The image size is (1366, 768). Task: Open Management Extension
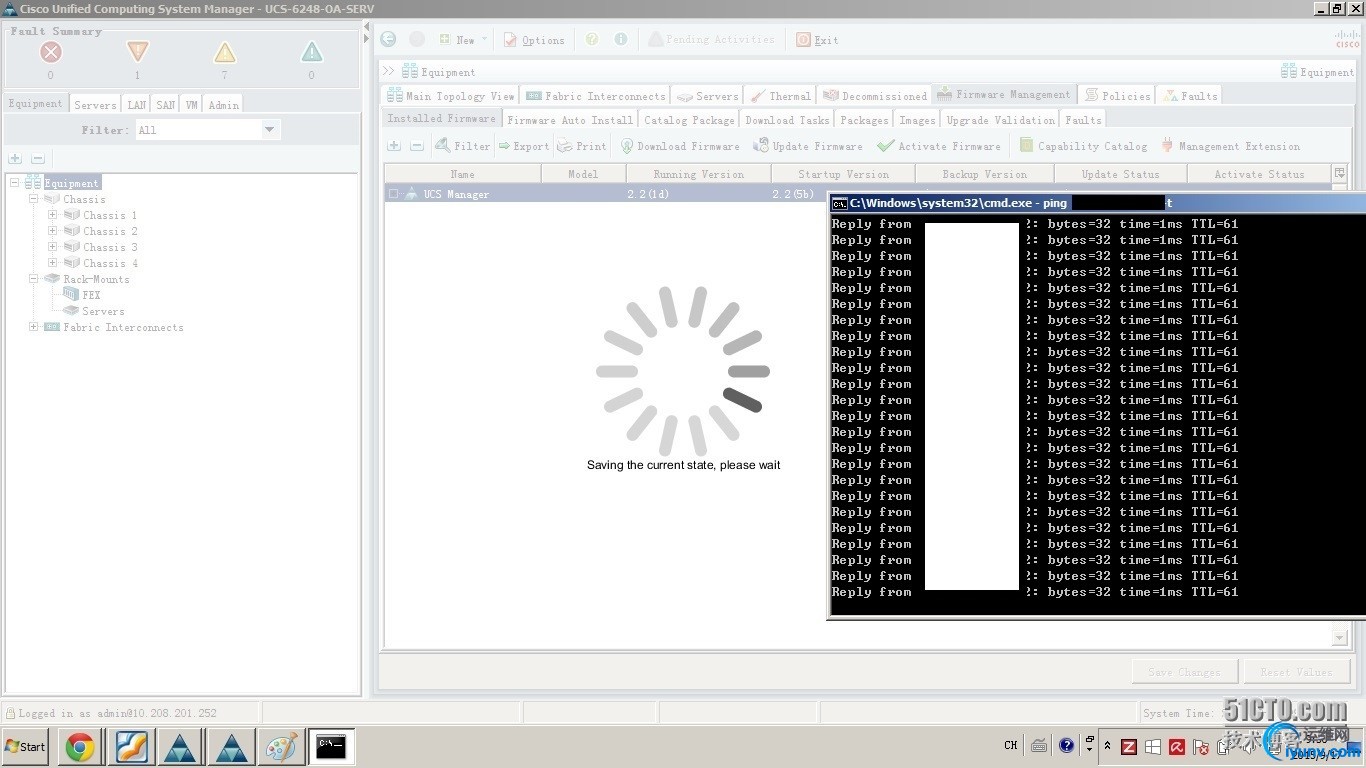pos(1230,146)
